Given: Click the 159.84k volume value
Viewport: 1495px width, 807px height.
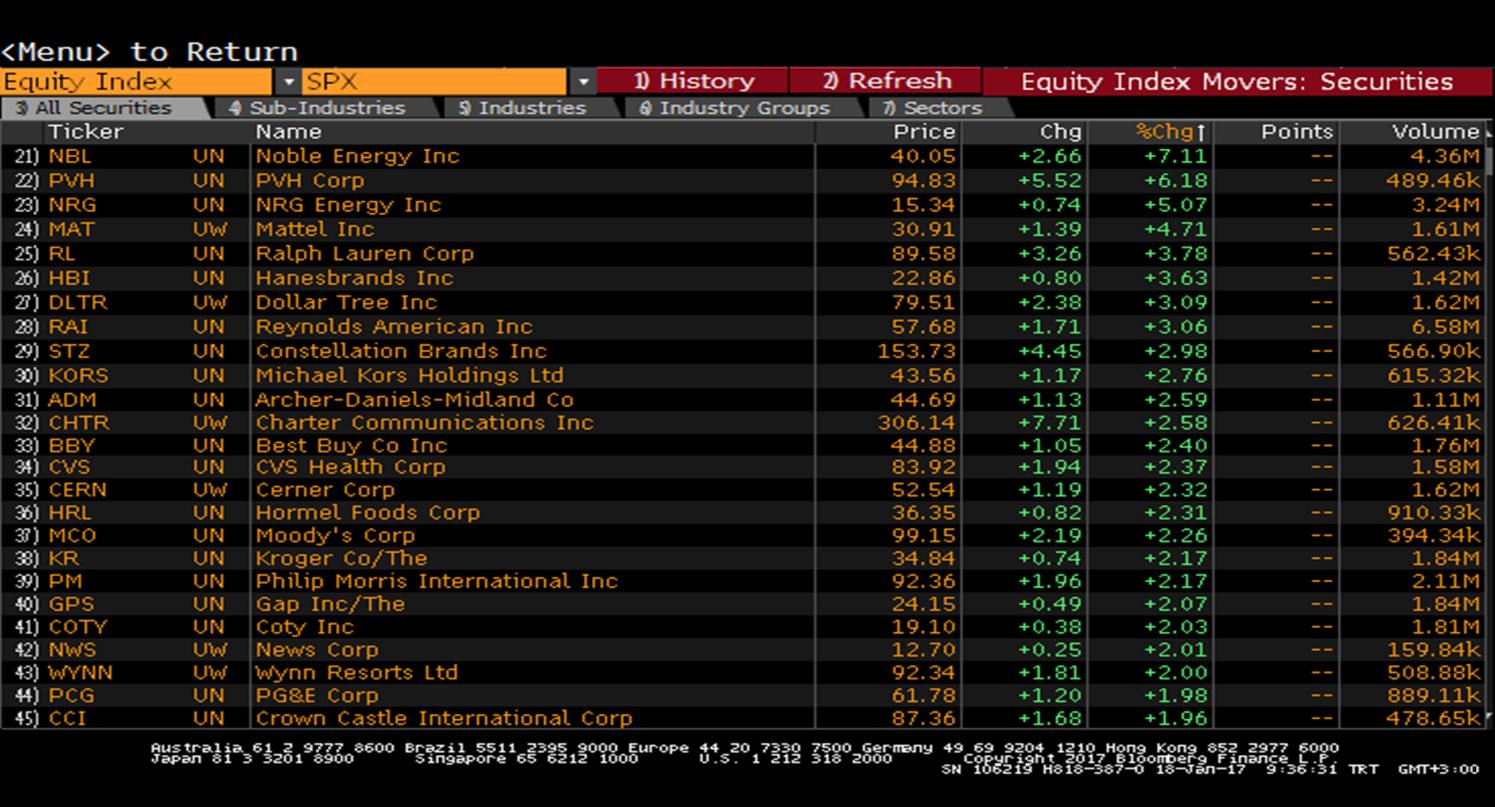Looking at the screenshot, I should [x=1432, y=650].
